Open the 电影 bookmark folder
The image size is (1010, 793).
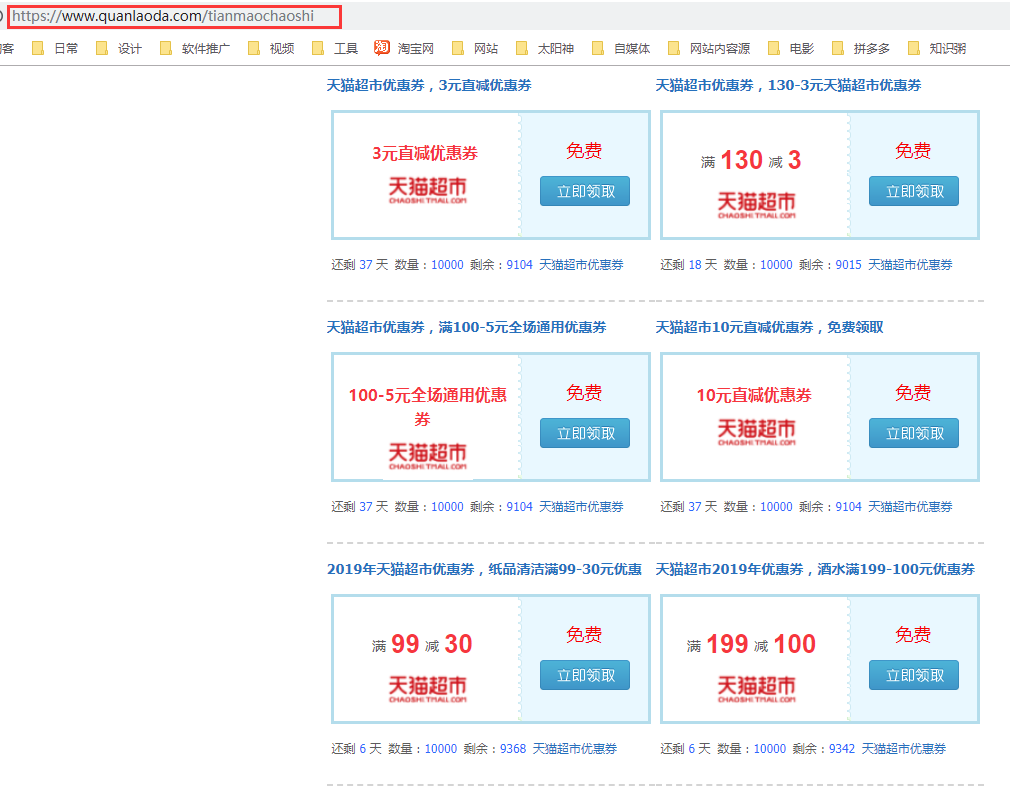pos(791,48)
